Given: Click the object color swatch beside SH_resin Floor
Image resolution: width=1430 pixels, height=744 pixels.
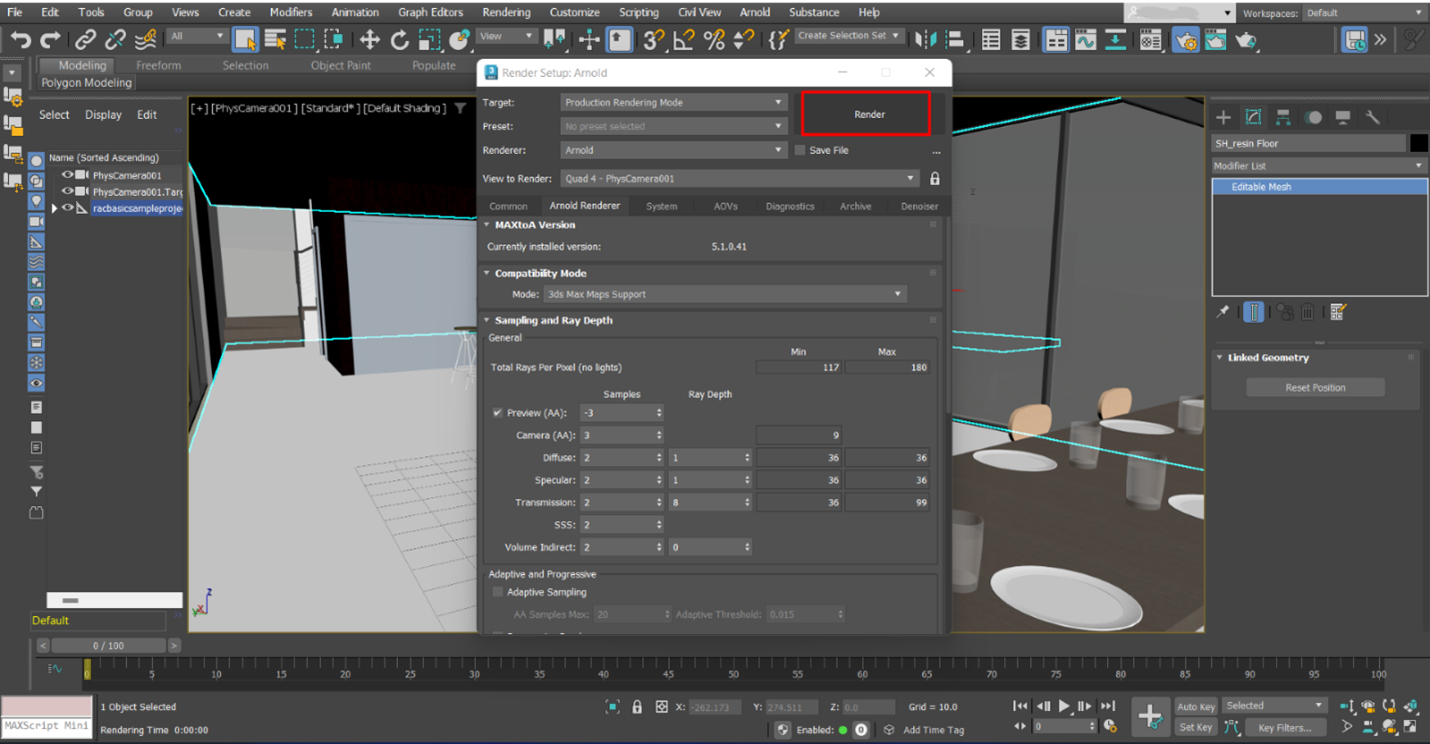Looking at the screenshot, I should tap(1419, 143).
